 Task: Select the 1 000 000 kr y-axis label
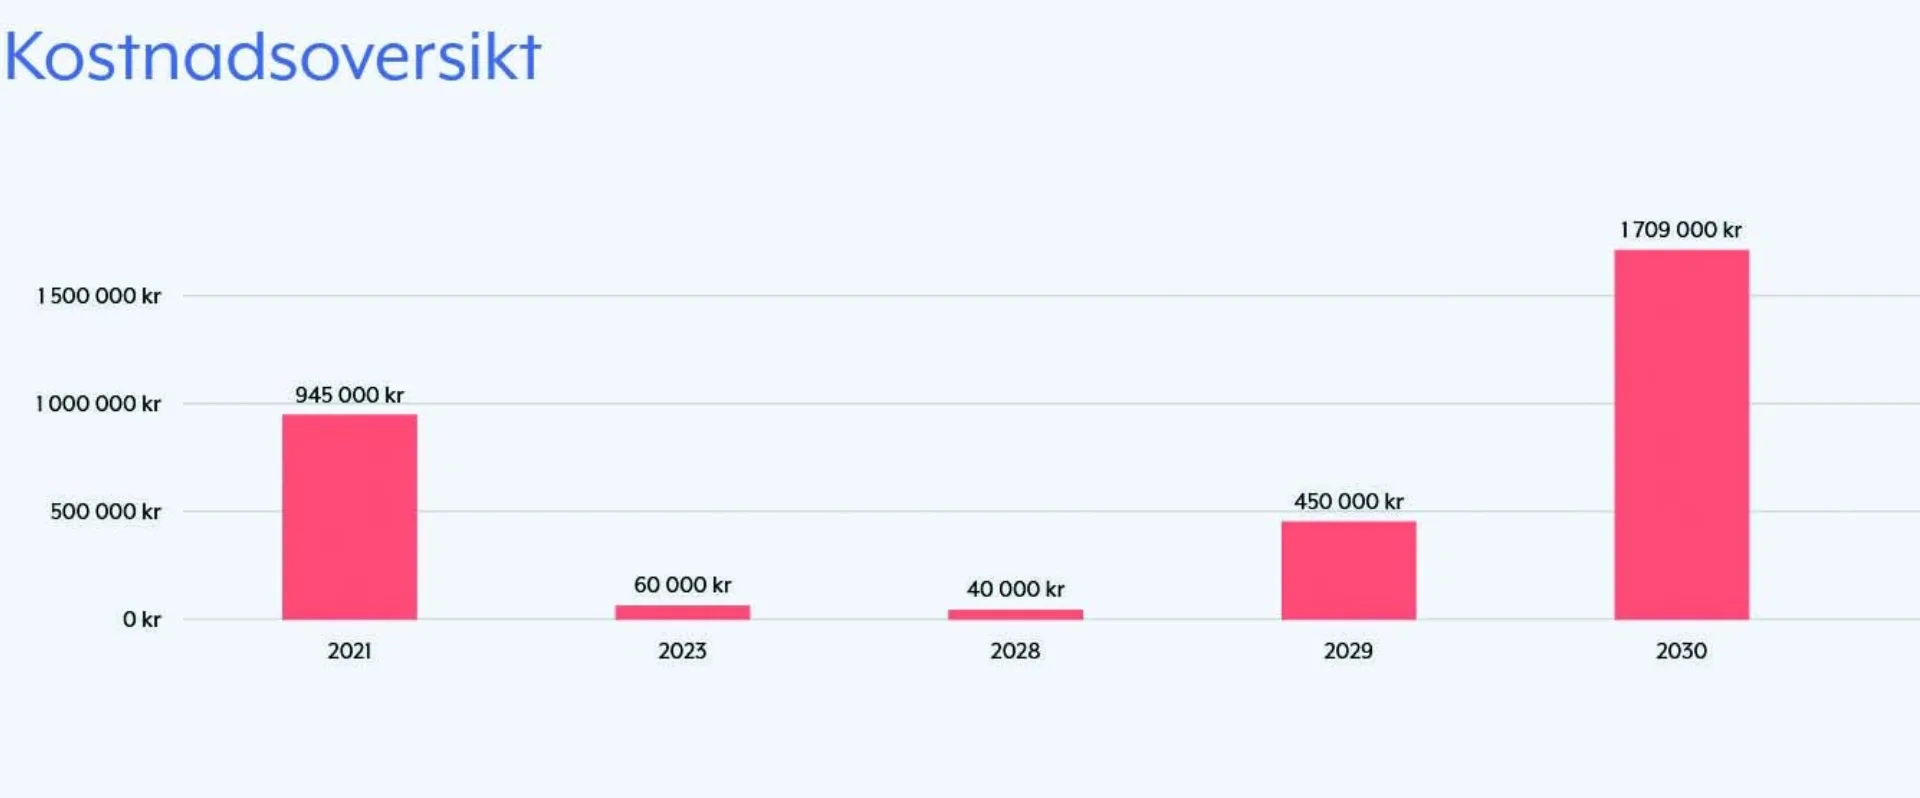point(99,404)
